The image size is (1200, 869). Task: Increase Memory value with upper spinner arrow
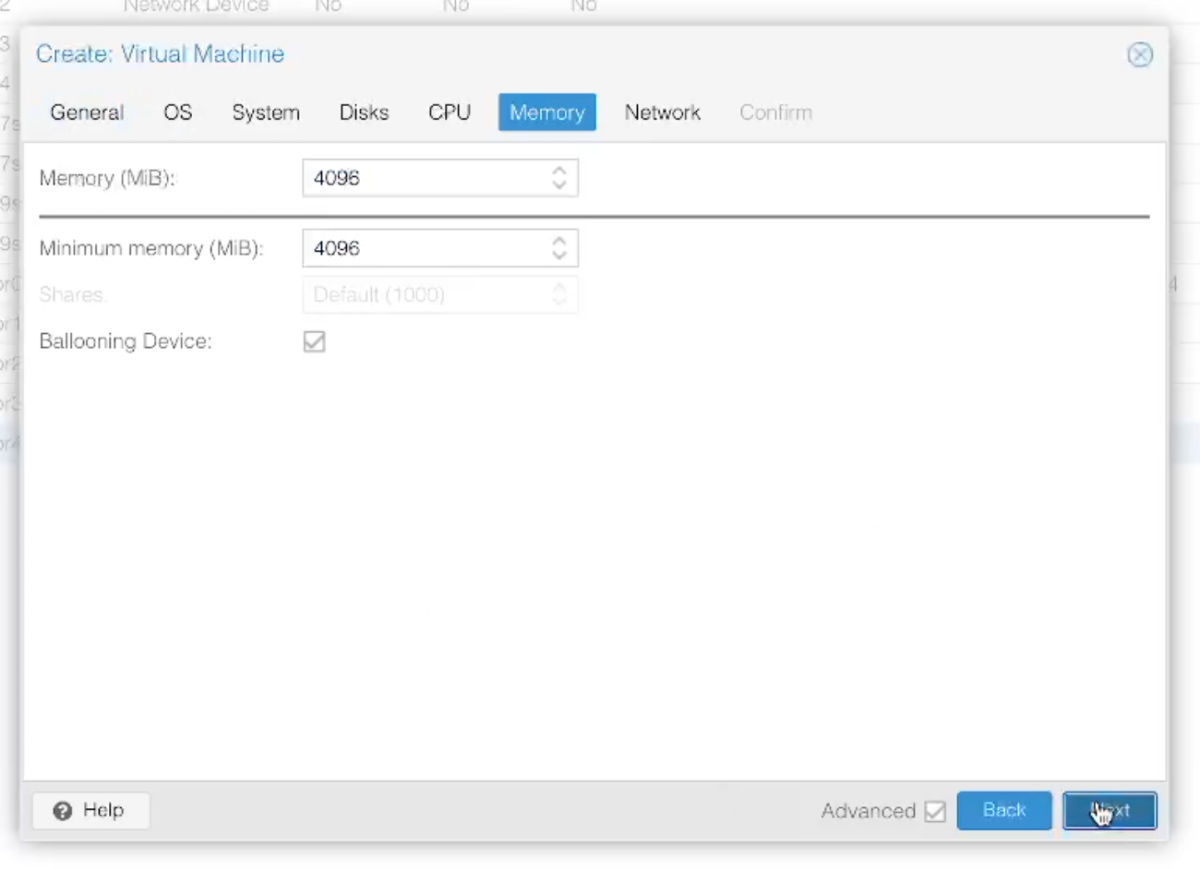(x=560, y=172)
